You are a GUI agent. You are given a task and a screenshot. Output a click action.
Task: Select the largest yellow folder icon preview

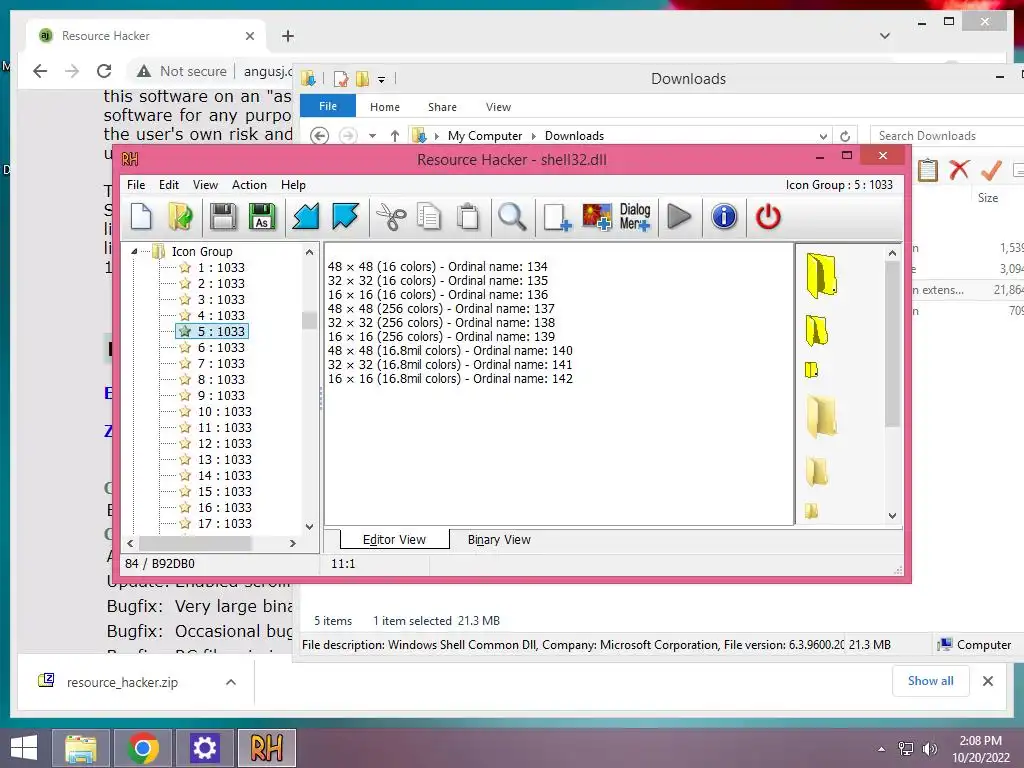pyautogui.click(x=822, y=275)
